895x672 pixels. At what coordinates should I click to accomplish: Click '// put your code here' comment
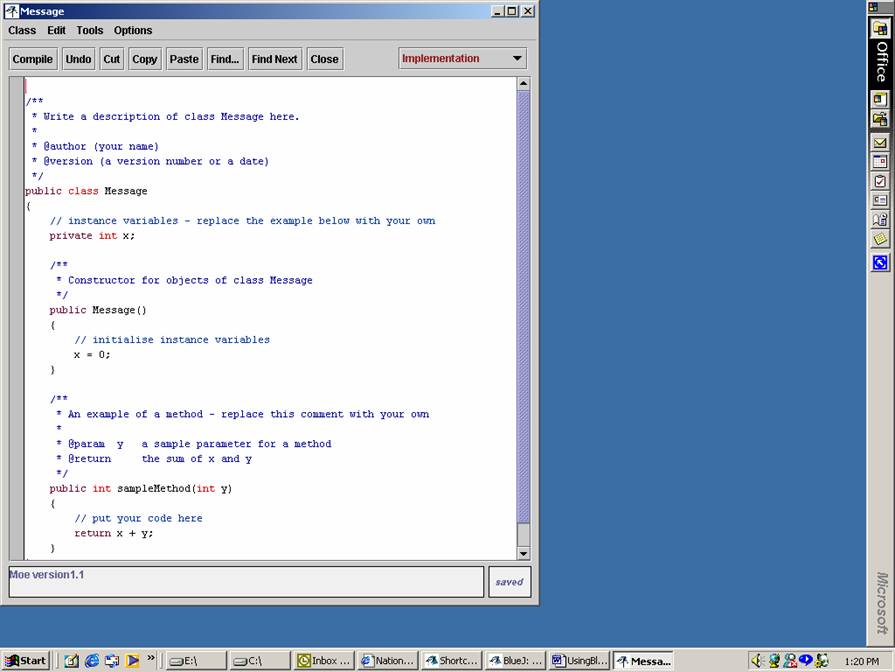(138, 518)
